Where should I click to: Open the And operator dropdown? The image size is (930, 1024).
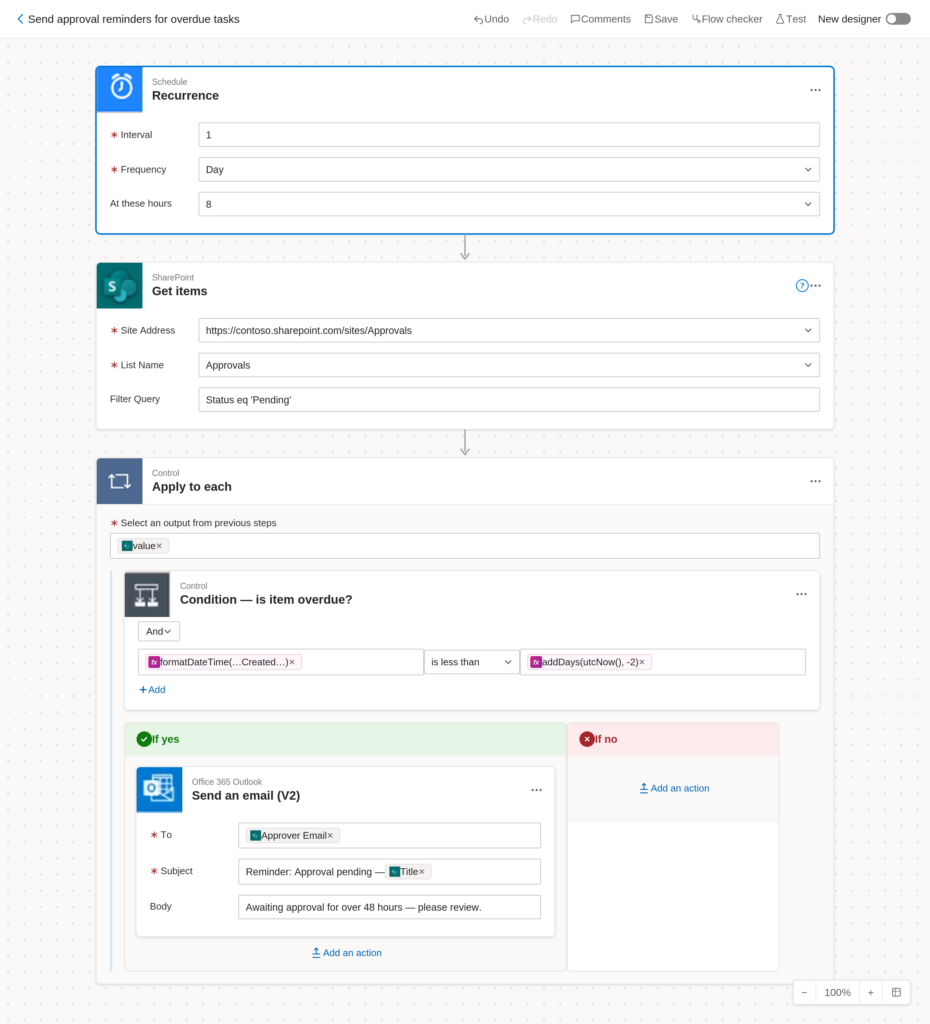point(159,632)
